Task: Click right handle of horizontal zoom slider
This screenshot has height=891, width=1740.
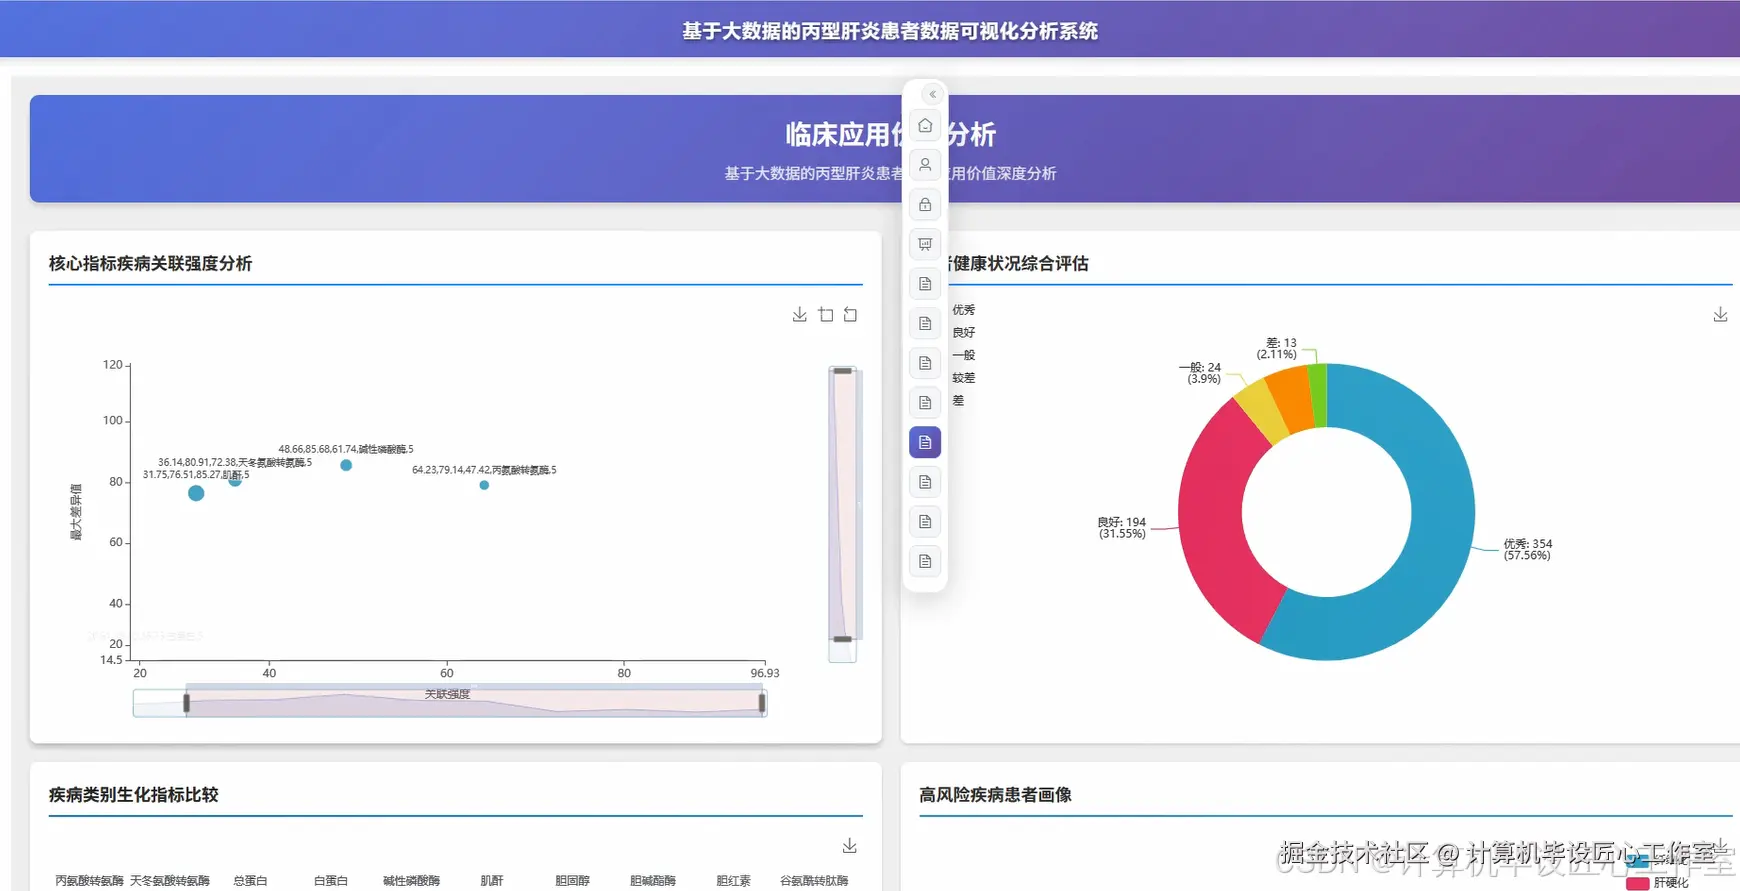Action: (762, 703)
